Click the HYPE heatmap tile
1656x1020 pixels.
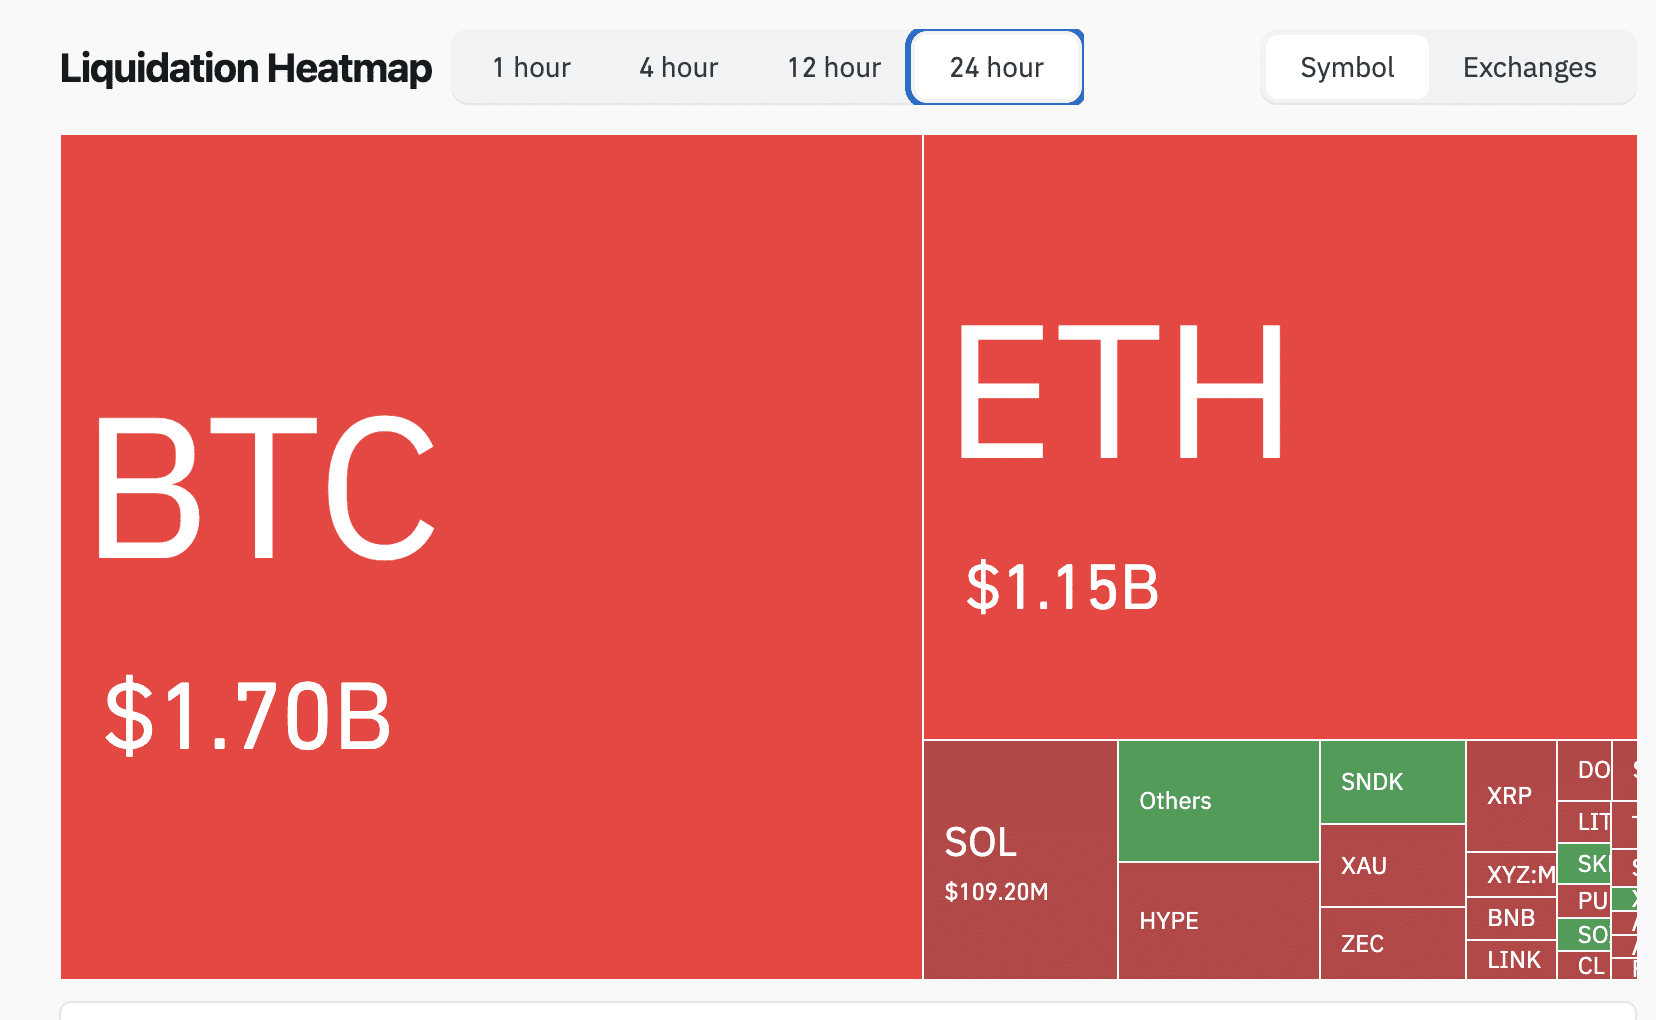pos(1219,921)
